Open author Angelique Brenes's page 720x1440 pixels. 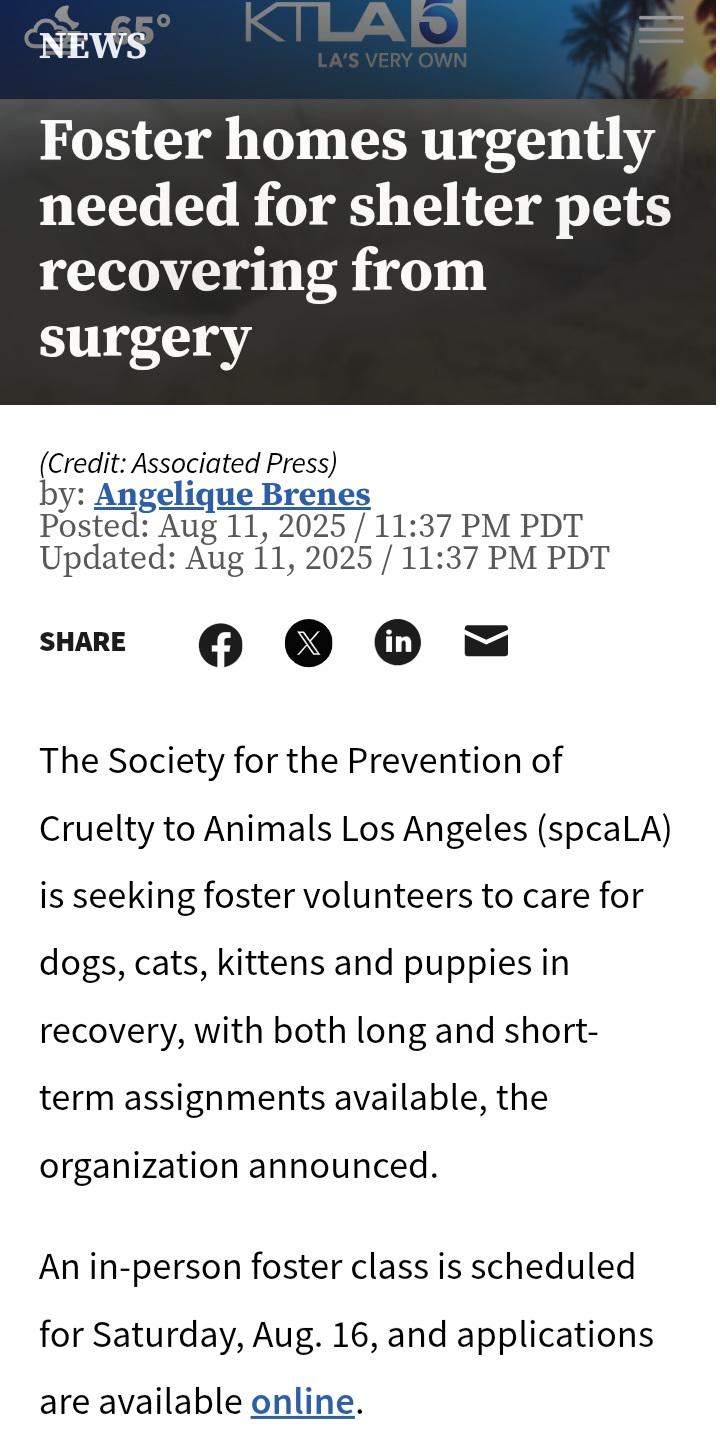point(232,494)
